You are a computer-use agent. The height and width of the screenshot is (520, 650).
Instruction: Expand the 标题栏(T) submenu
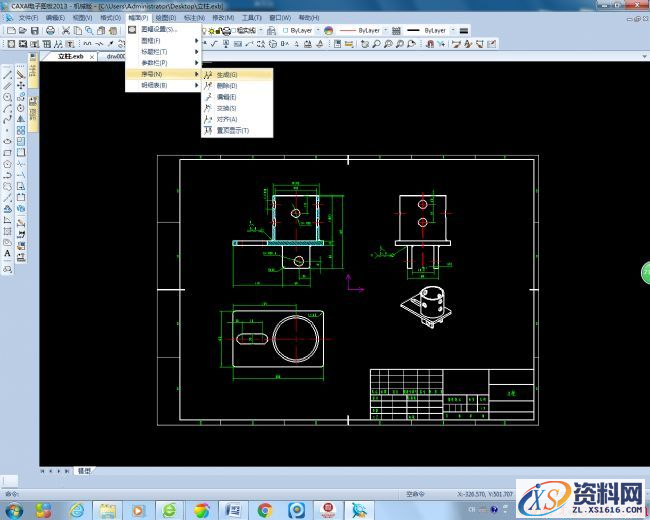click(x=155, y=52)
